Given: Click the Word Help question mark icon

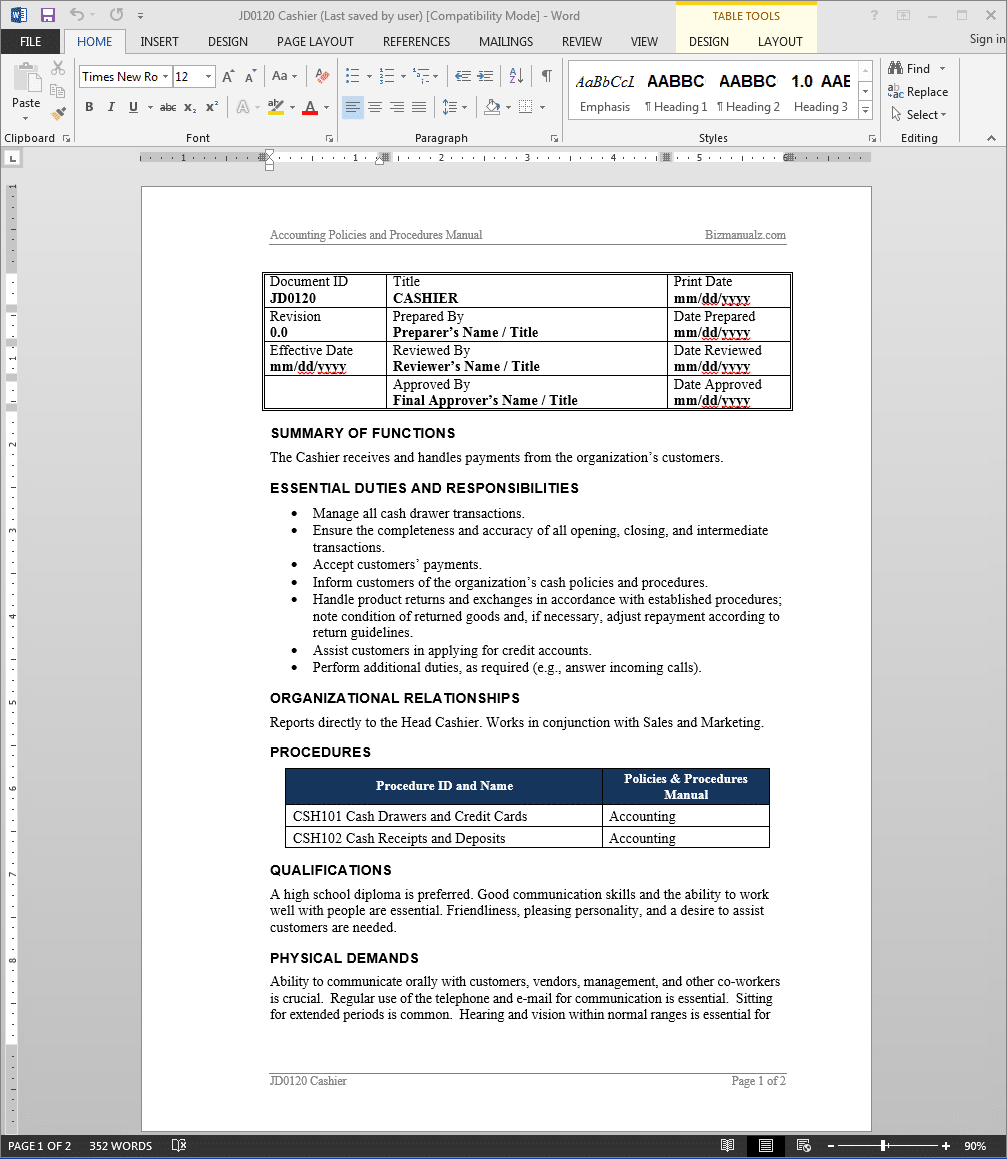Looking at the screenshot, I should tap(874, 15).
